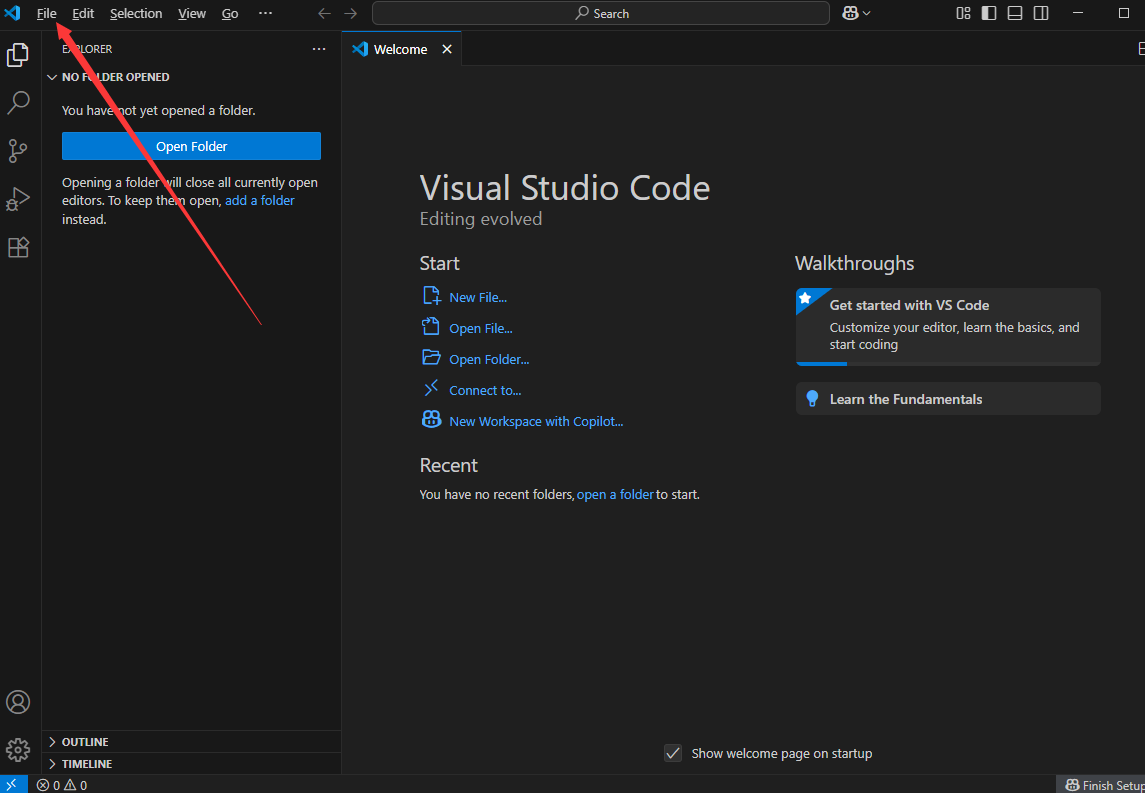The image size is (1145, 793).
Task: Go back with the left arrow
Action: tap(324, 13)
